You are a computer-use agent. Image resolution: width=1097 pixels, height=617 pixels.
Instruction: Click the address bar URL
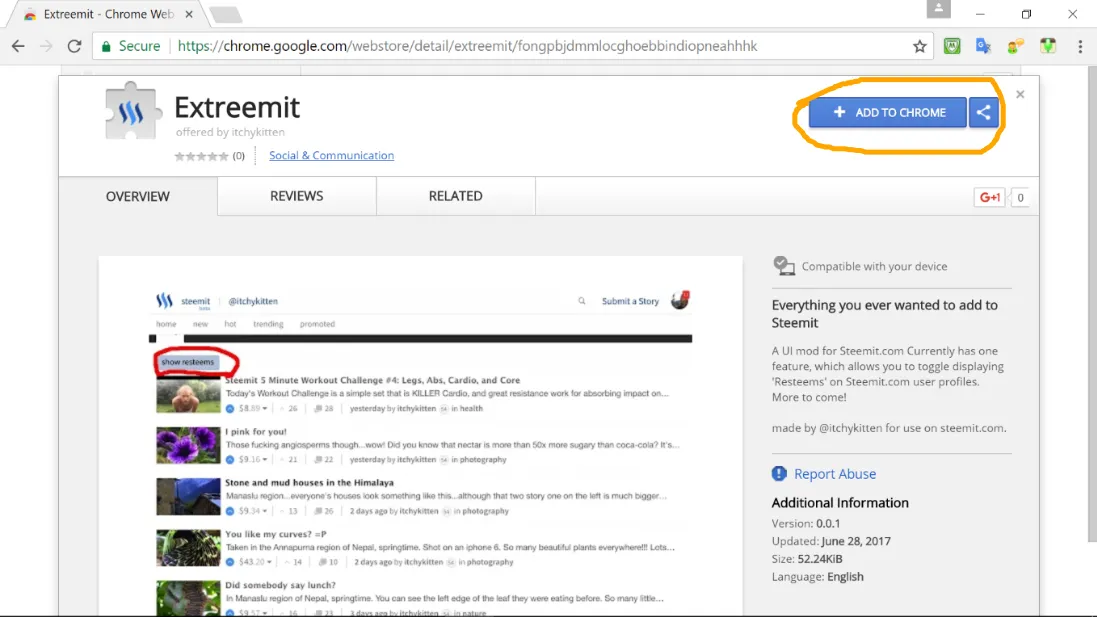tap(467, 46)
